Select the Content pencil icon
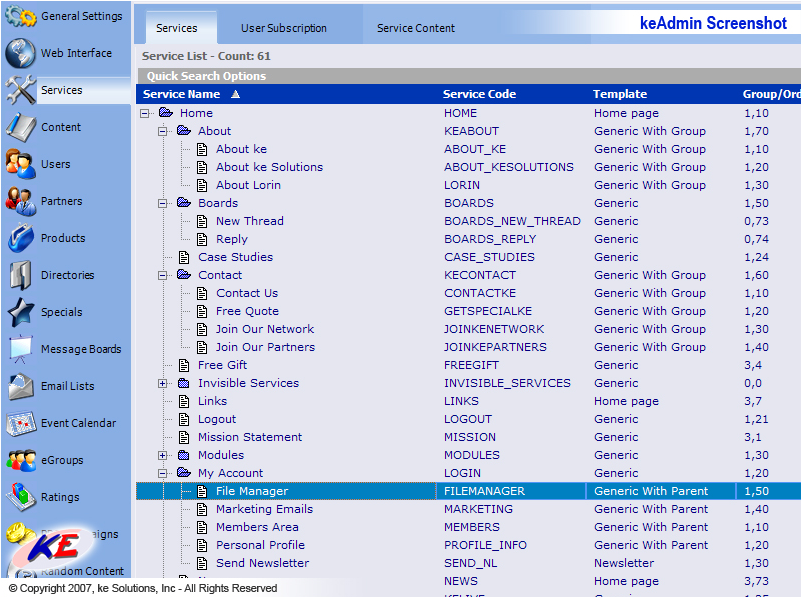The height and width of the screenshot is (597, 802). [21, 128]
